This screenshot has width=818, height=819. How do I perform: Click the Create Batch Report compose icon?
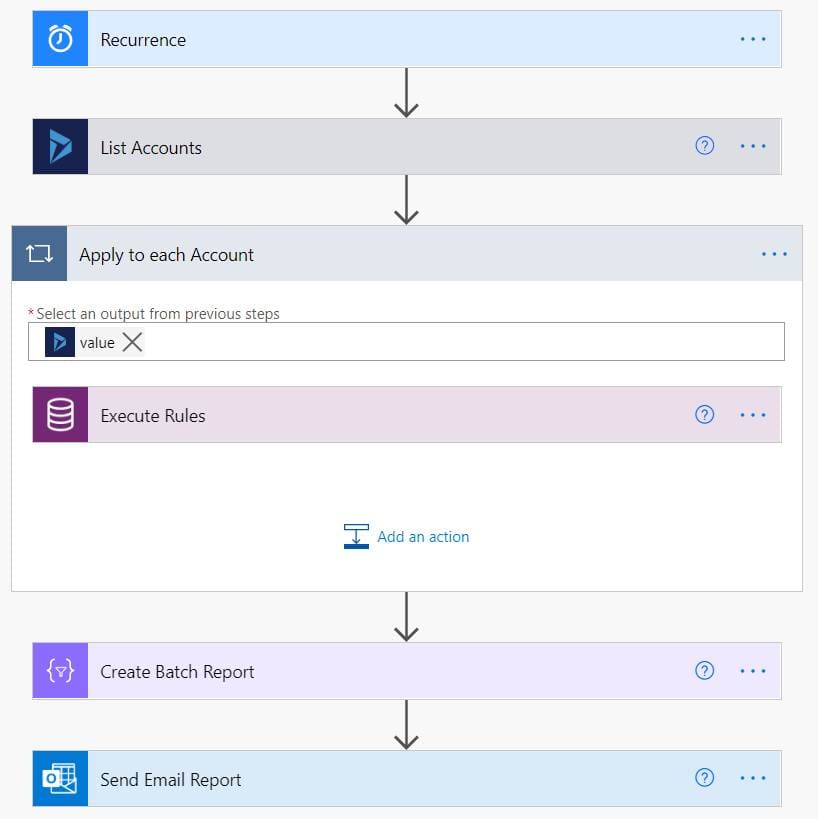point(60,671)
